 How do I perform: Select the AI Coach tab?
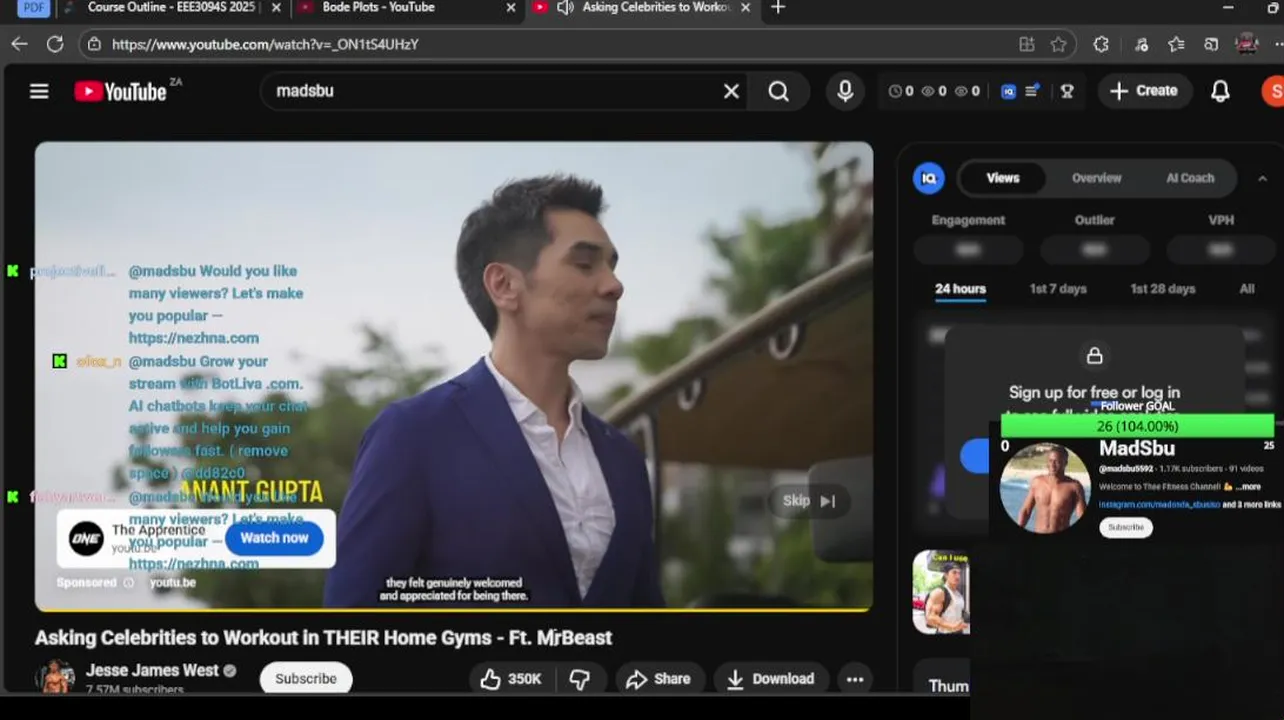click(x=1190, y=178)
